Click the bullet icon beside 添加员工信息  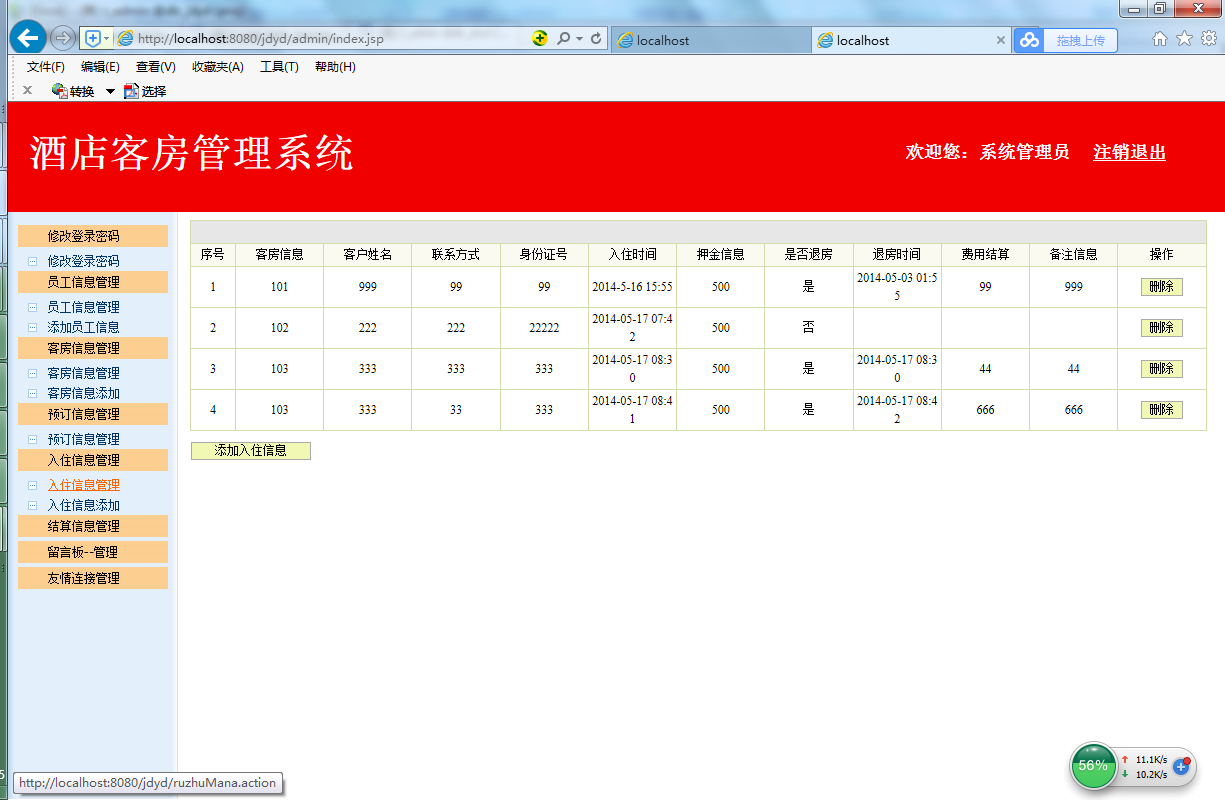tap(32, 327)
